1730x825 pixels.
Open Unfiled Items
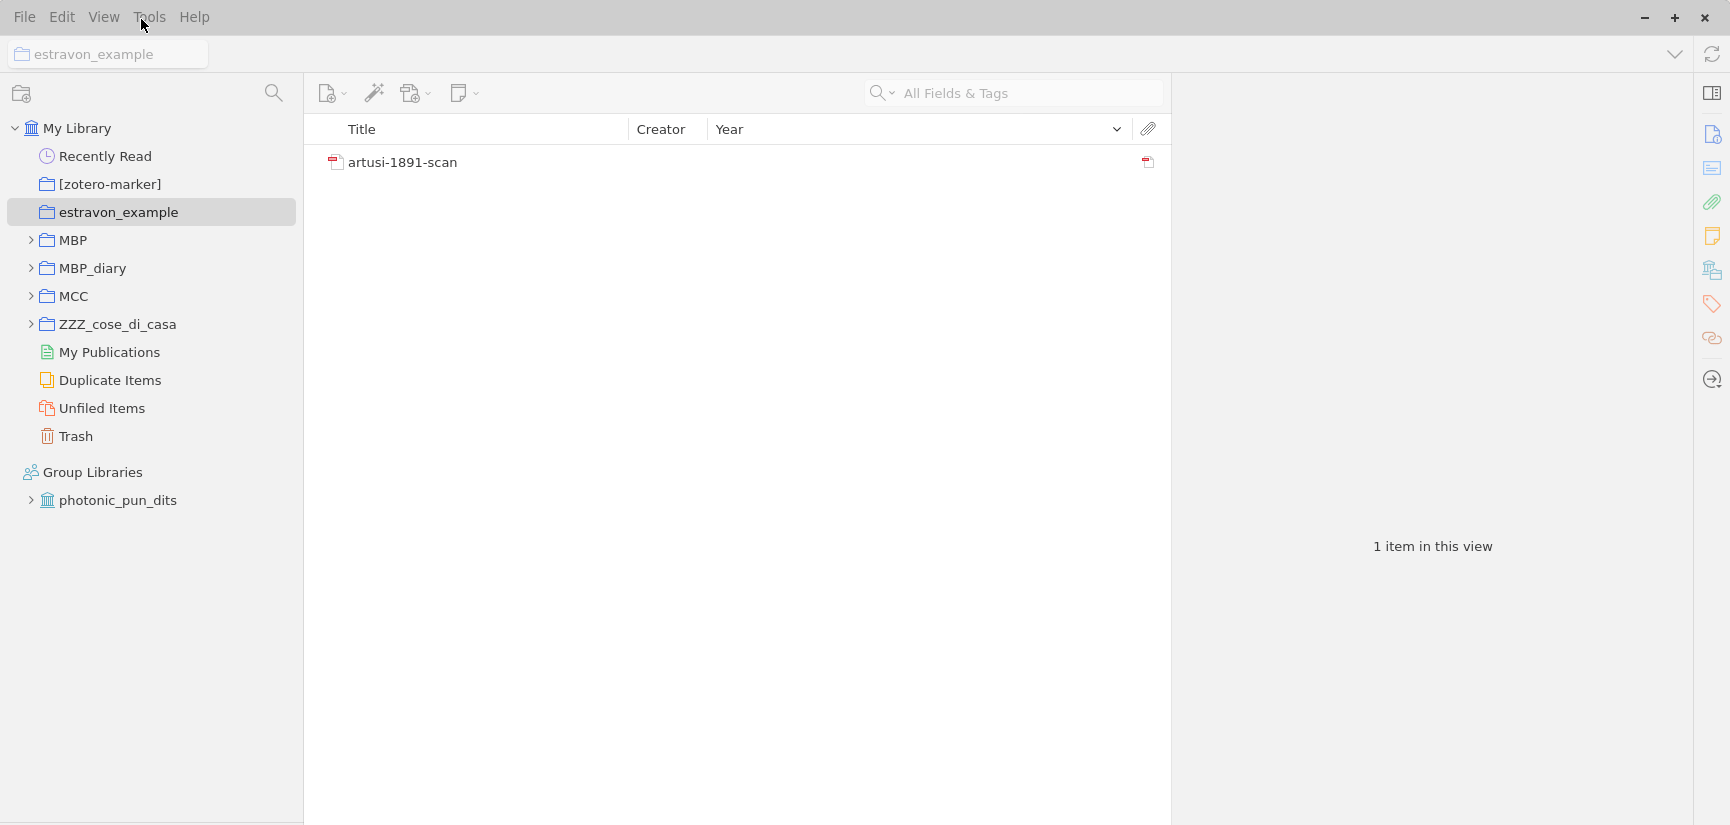(x=102, y=408)
